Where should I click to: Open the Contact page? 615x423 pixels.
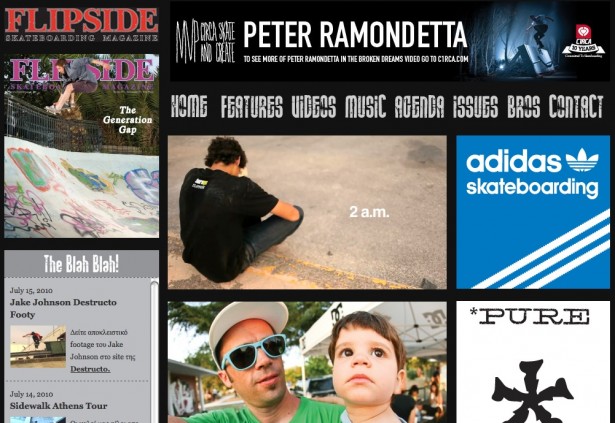point(575,106)
